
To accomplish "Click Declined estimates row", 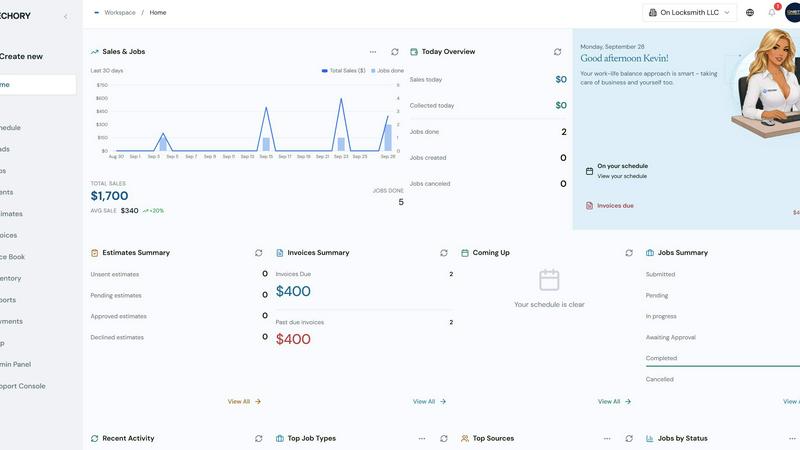I will click(179, 337).
